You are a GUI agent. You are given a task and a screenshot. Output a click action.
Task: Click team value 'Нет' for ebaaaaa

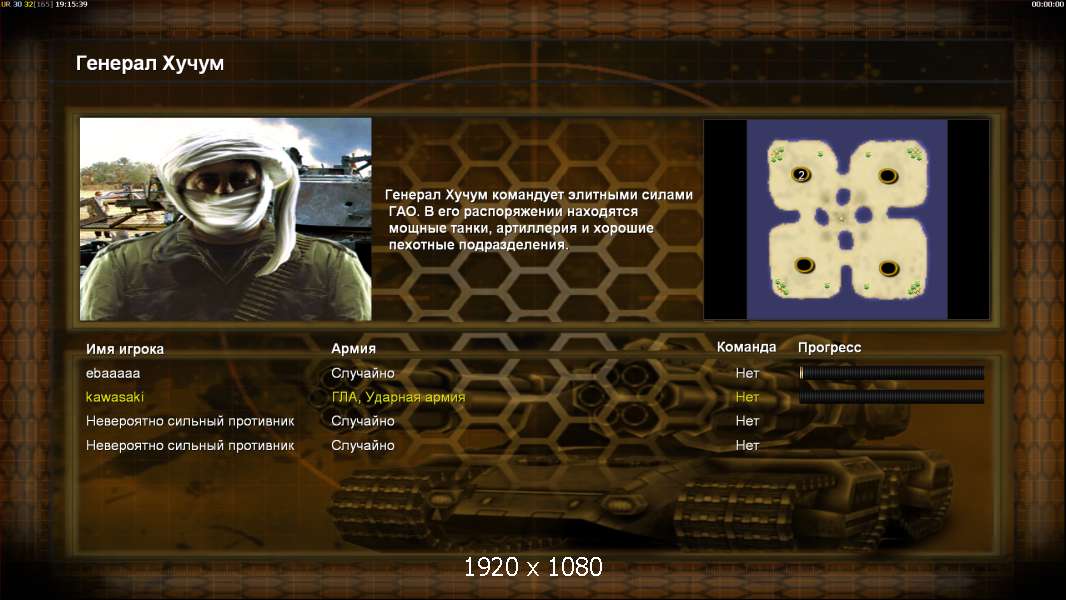[747, 373]
